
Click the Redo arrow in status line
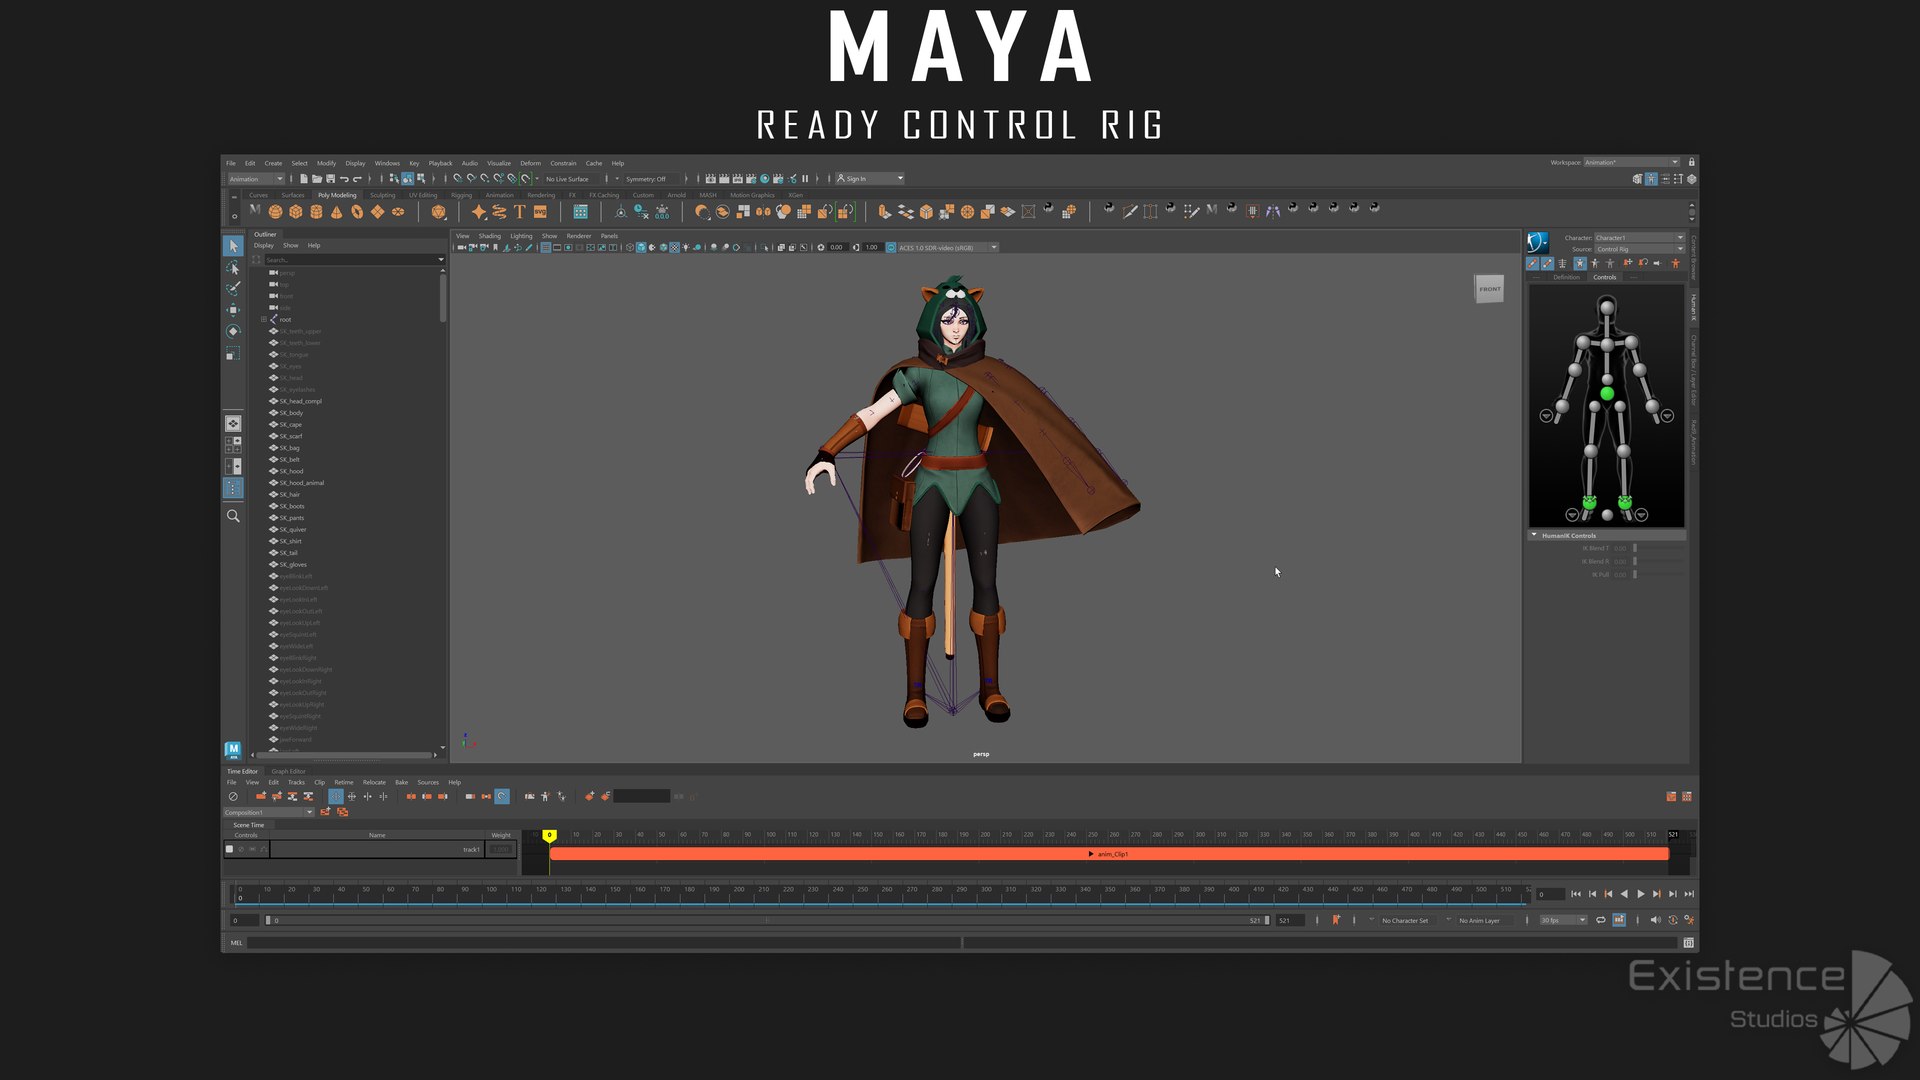[357, 179]
